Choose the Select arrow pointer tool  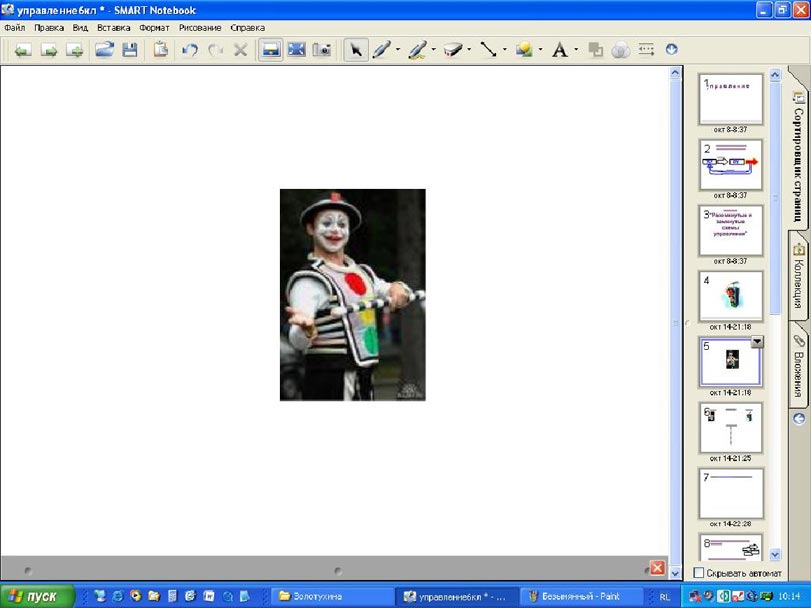[355, 50]
